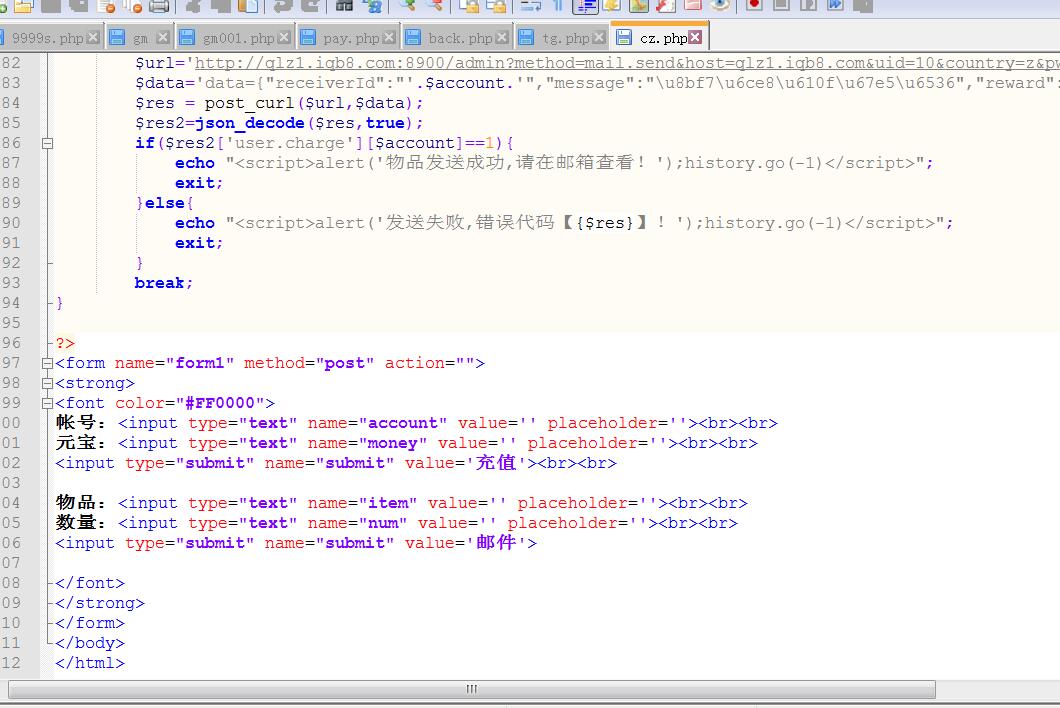
Task: Start macro recording with the red button
Action: (x=754, y=5)
